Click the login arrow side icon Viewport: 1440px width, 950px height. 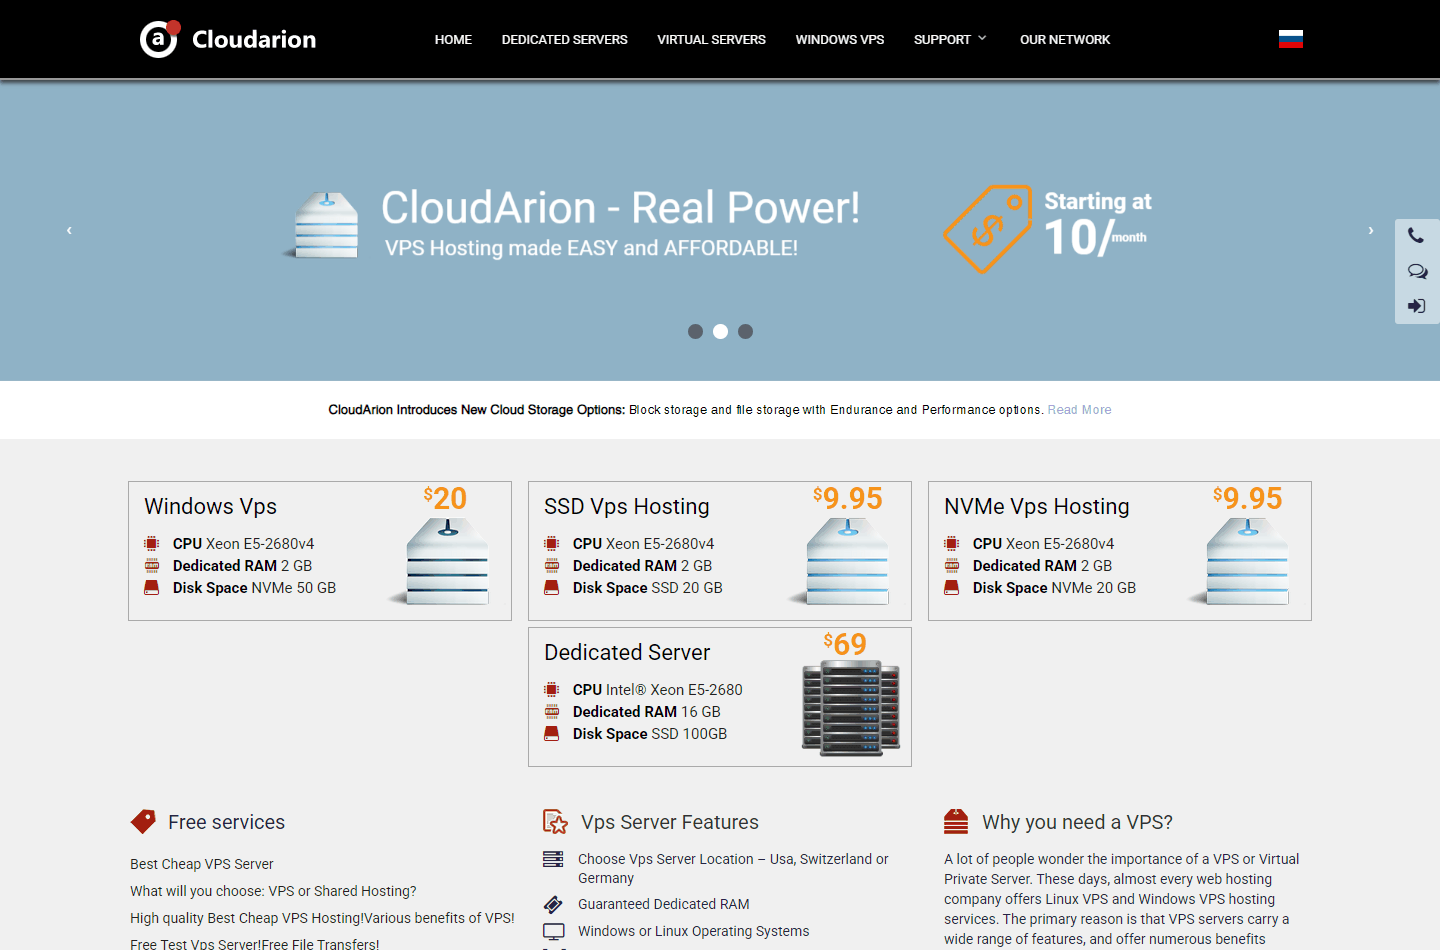[x=1417, y=306]
